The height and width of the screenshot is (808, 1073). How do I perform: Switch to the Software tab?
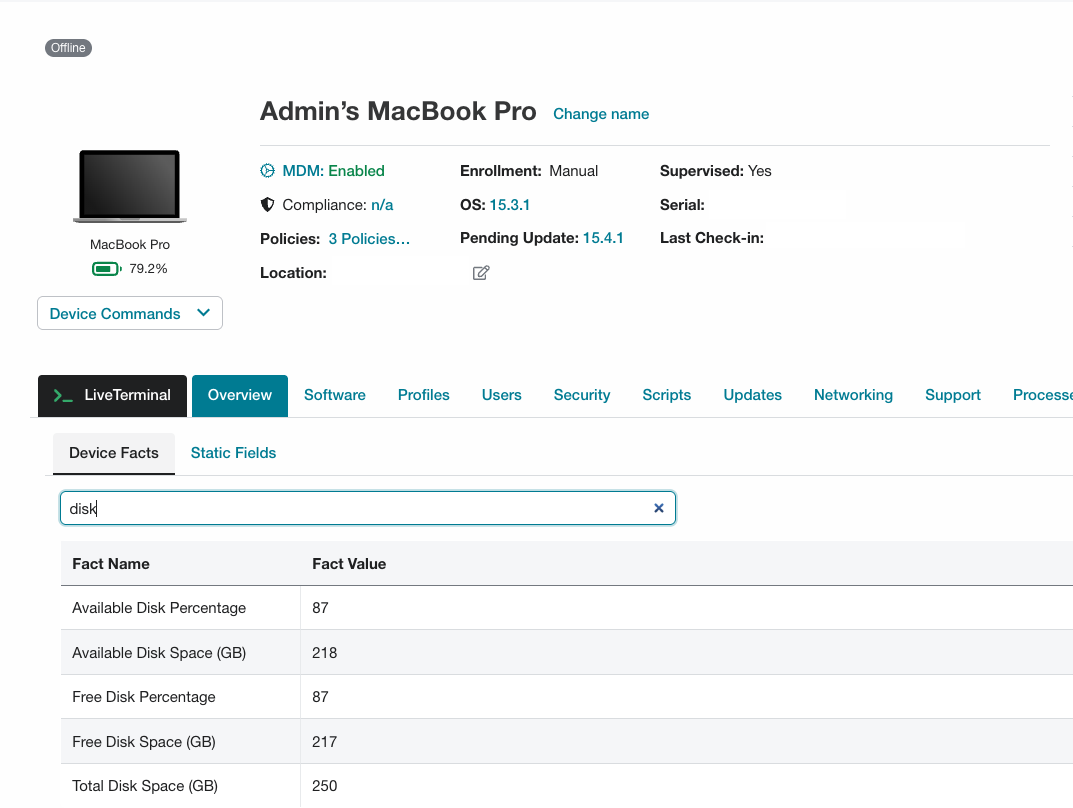335,395
